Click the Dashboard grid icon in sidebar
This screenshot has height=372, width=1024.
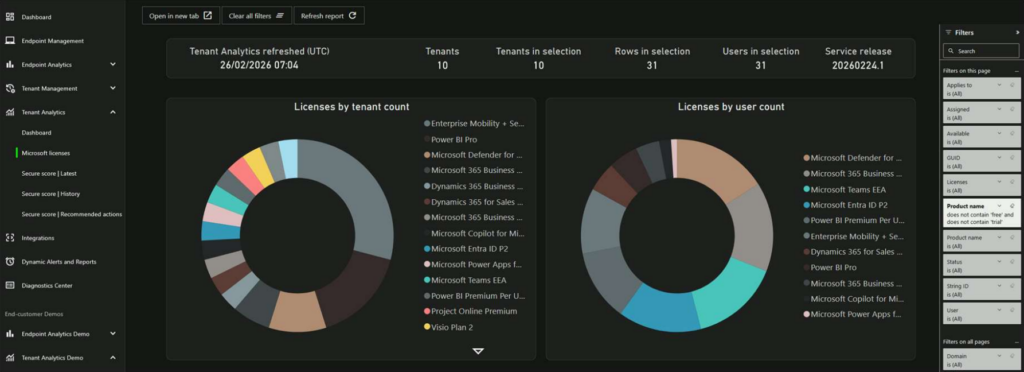pyautogui.click(x=10, y=17)
